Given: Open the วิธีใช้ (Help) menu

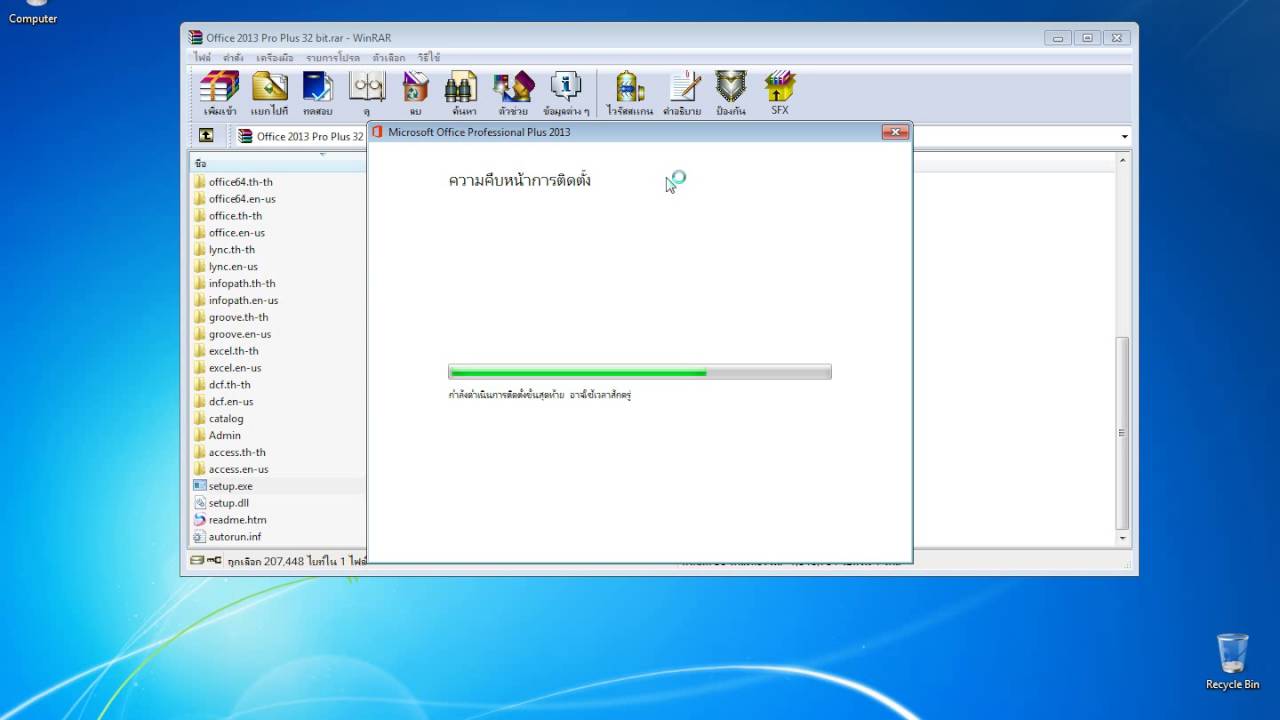Looking at the screenshot, I should [x=429, y=58].
